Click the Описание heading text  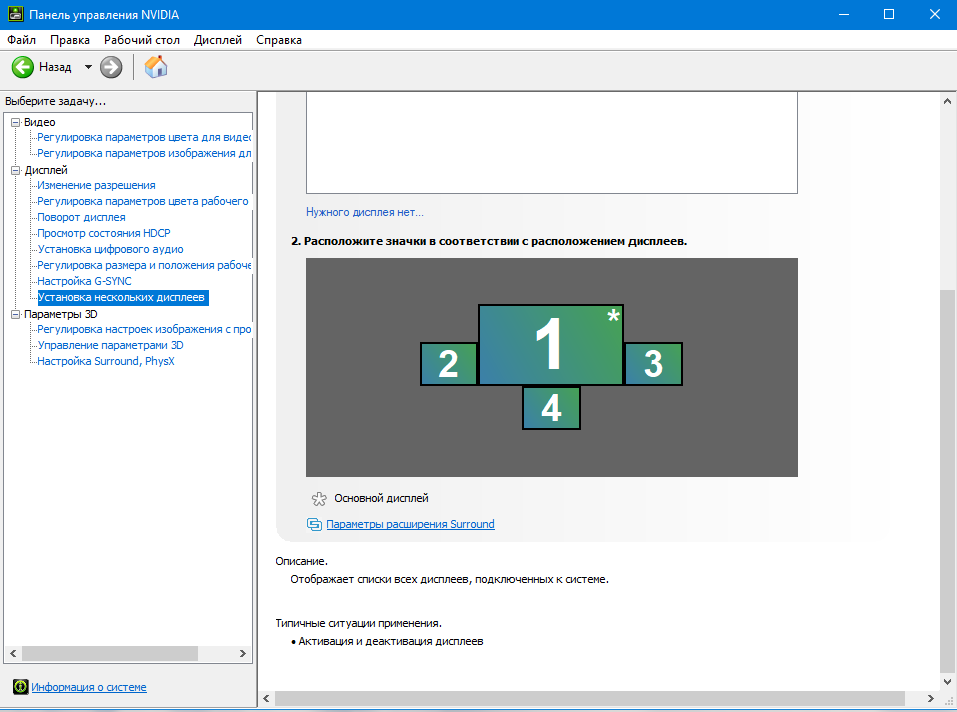302,561
